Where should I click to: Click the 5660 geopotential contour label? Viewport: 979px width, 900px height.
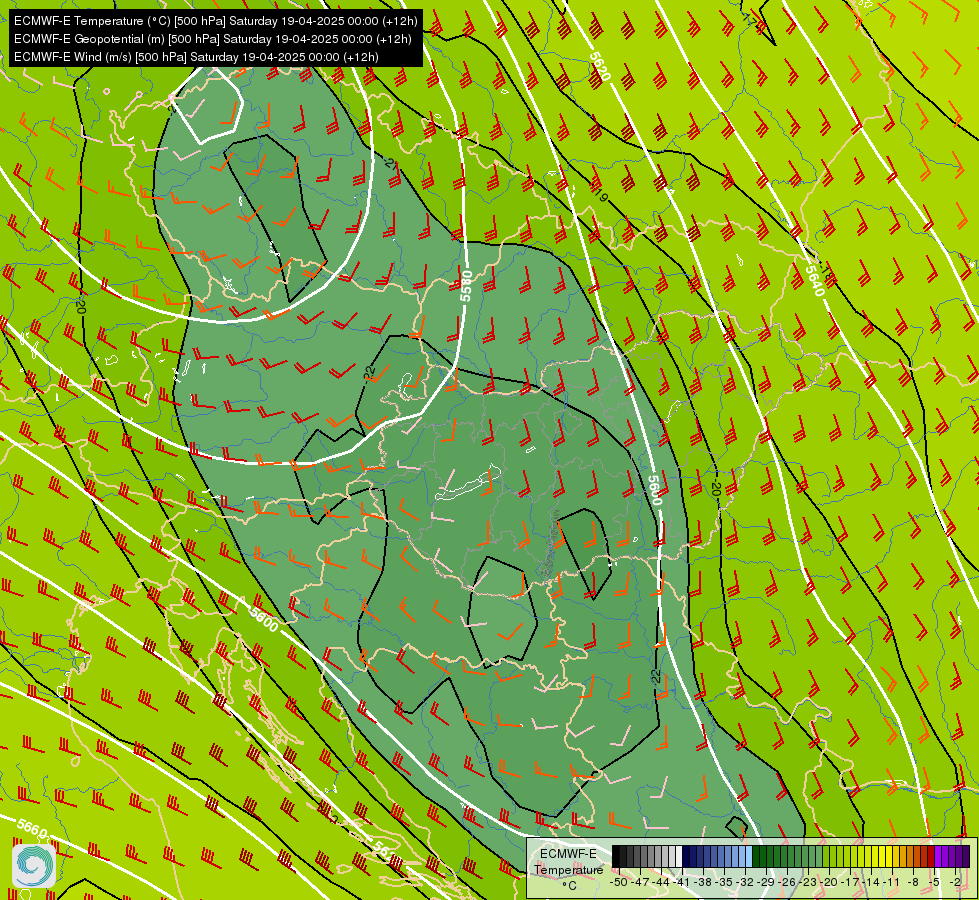(x=31, y=829)
